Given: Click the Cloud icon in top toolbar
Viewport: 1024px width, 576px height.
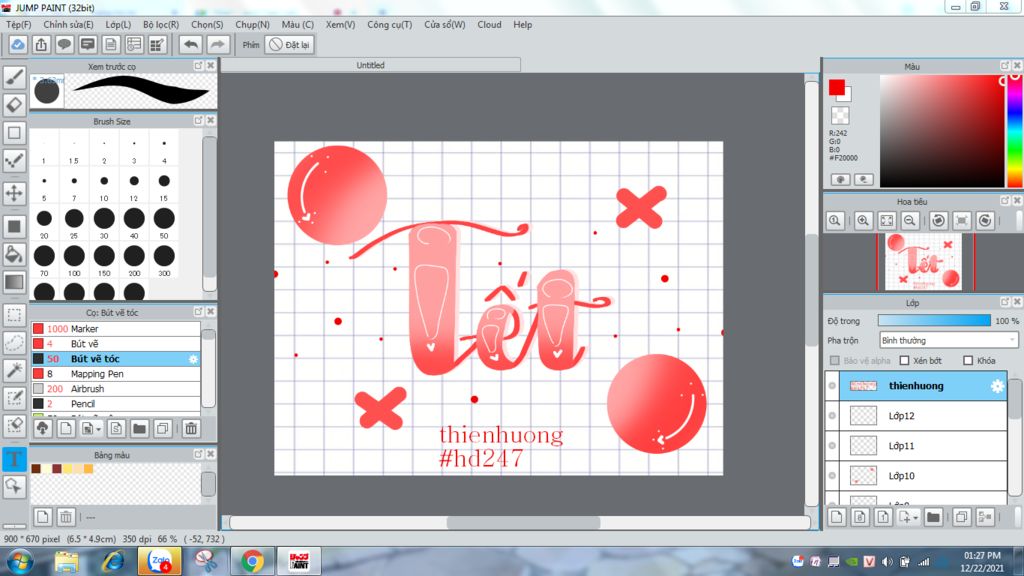Looking at the screenshot, I should pos(18,44).
